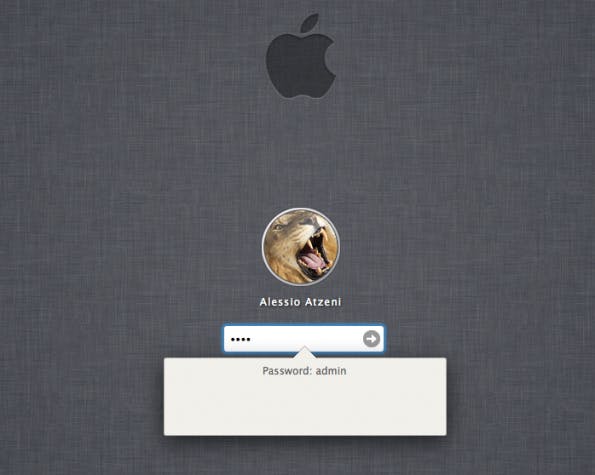The image size is (595, 475).
Task: Select the lion user avatar
Action: [301, 247]
